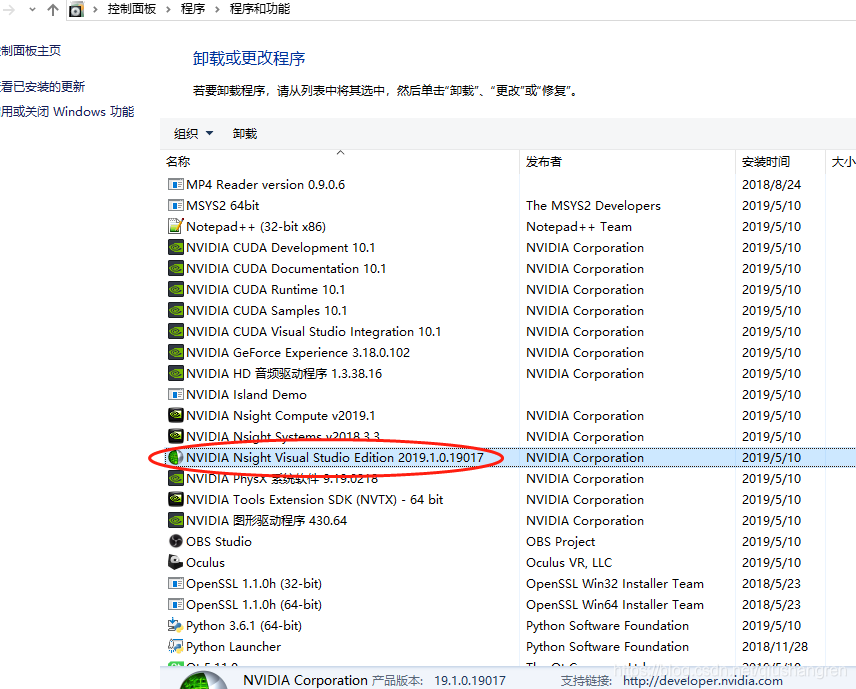Expand the chevron after 程序 breadcrumb

point(217,9)
